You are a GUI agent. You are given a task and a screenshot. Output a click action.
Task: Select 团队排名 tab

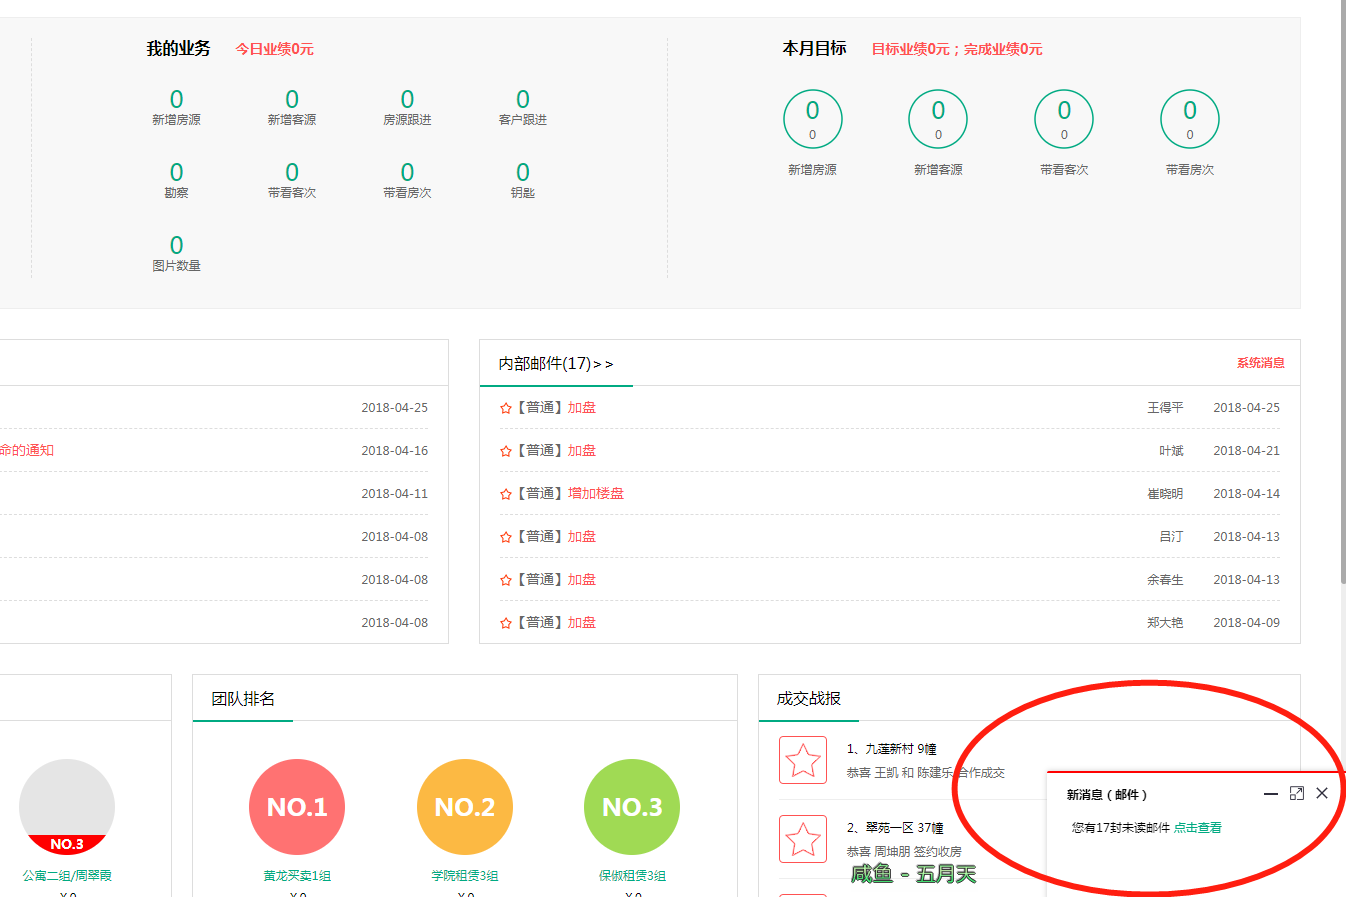click(243, 699)
